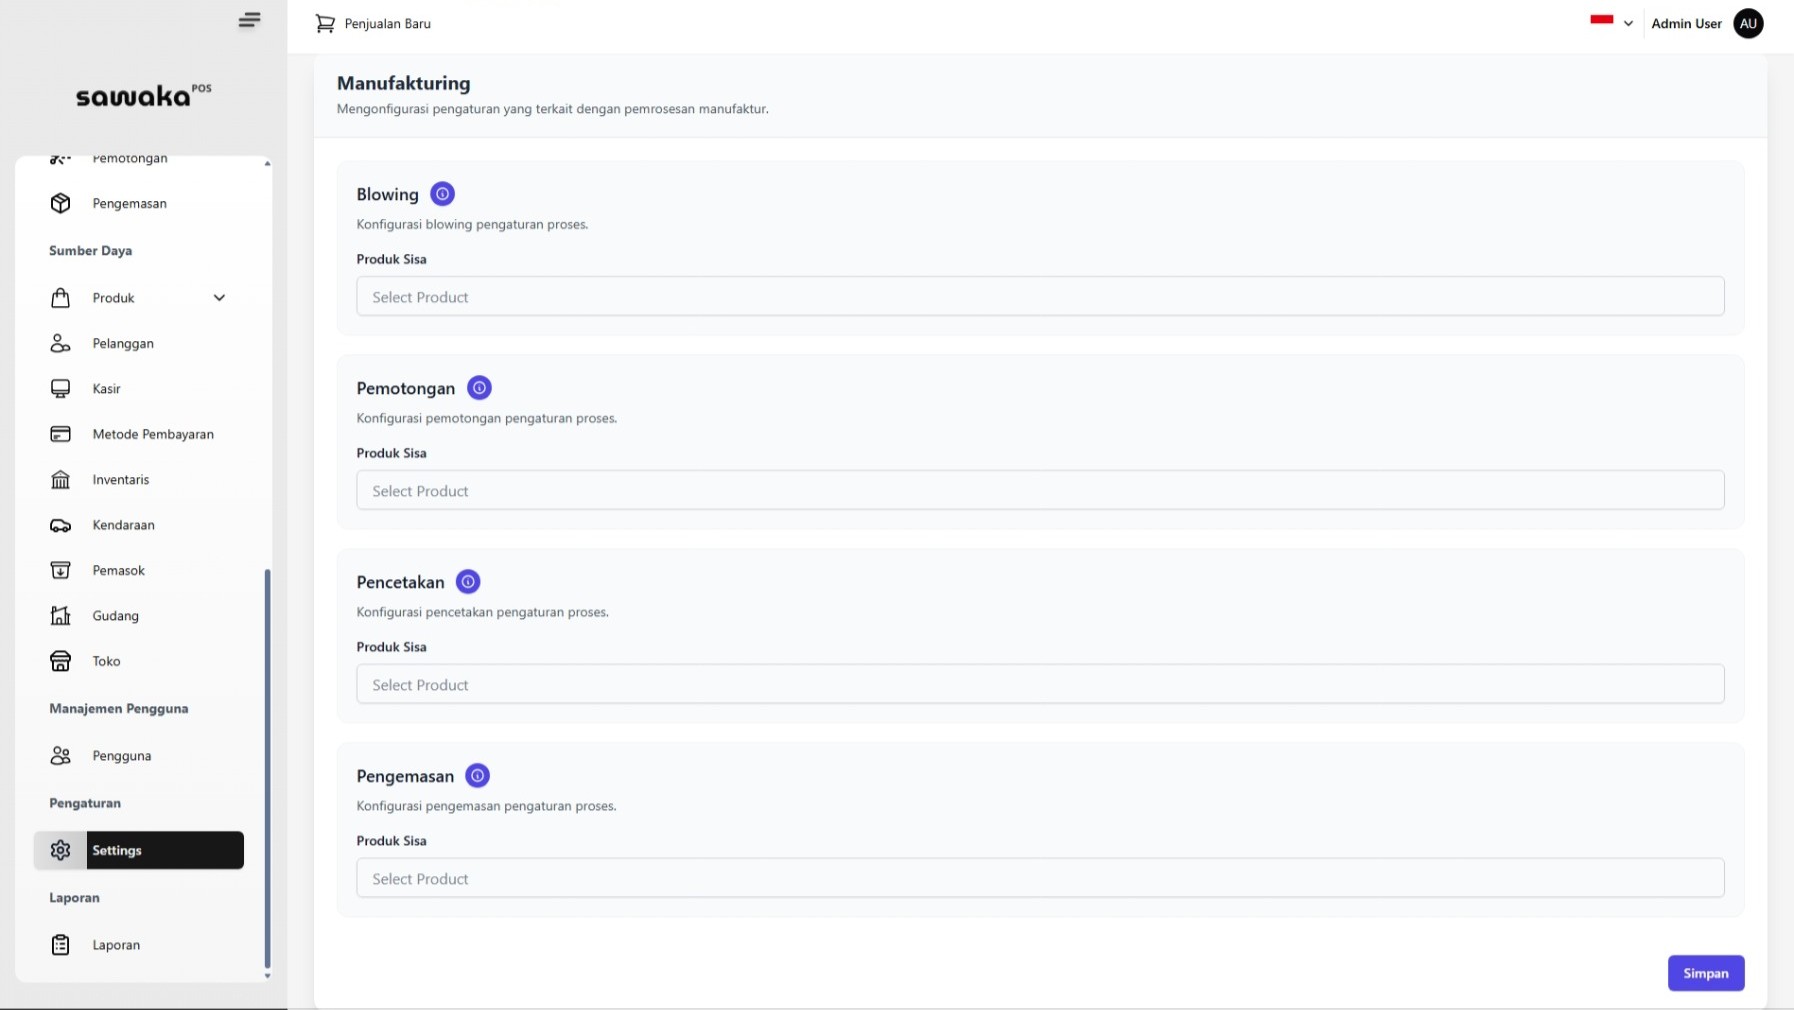Image resolution: width=1794 pixels, height=1010 pixels.
Task: Open the Admin User avatar
Action: (x=1747, y=23)
